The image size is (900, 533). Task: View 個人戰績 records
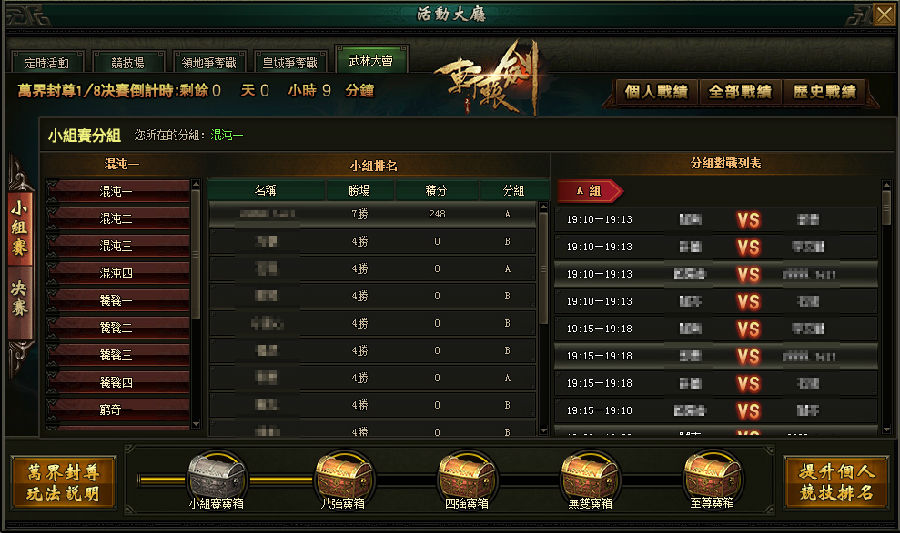[656, 92]
